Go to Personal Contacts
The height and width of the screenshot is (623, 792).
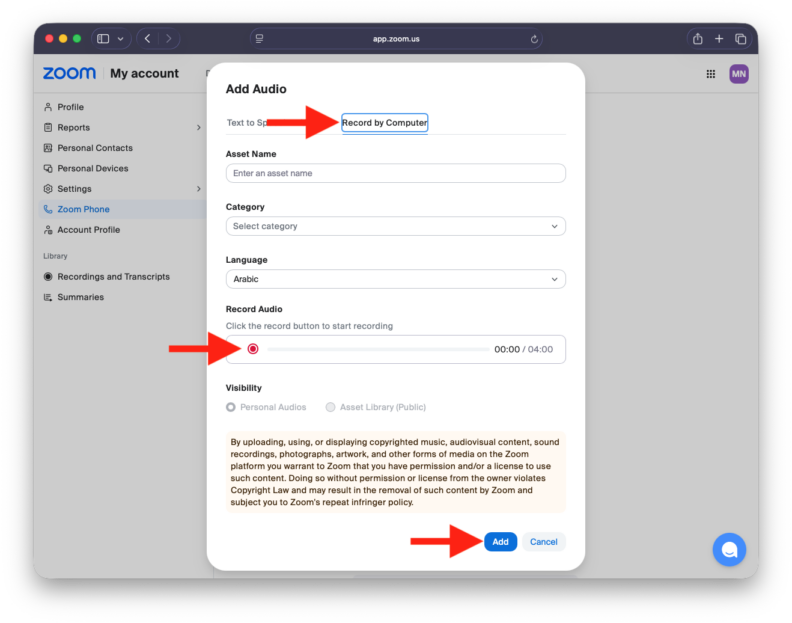[95, 148]
